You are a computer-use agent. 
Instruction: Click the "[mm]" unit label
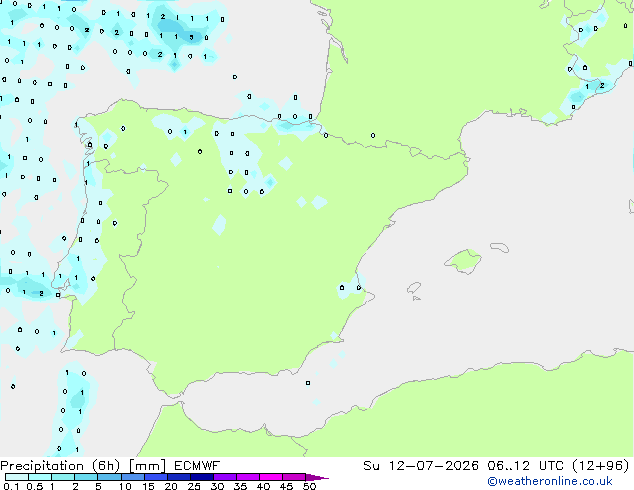click(x=147, y=466)
